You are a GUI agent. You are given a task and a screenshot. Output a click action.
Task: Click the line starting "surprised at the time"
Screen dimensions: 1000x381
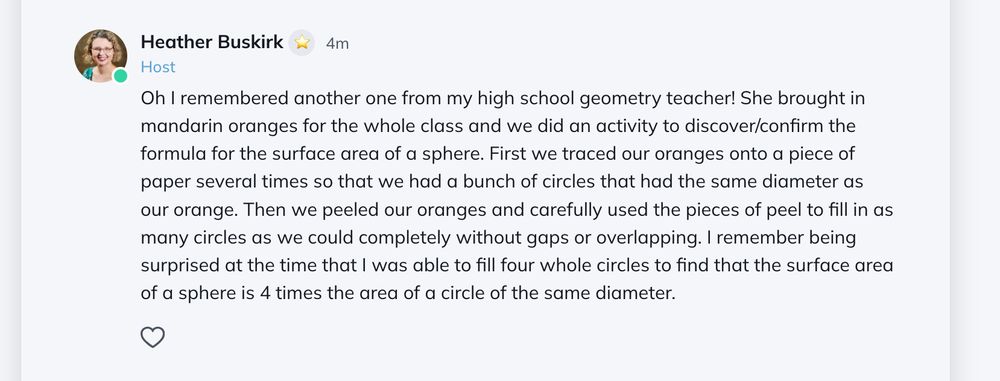coord(517,265)
